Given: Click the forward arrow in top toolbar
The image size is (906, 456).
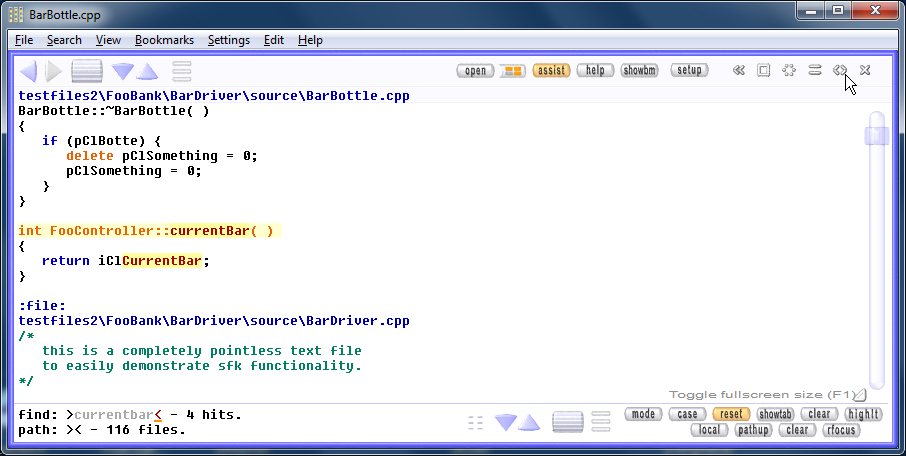Looking at the screenshot, I should [53, 71].
